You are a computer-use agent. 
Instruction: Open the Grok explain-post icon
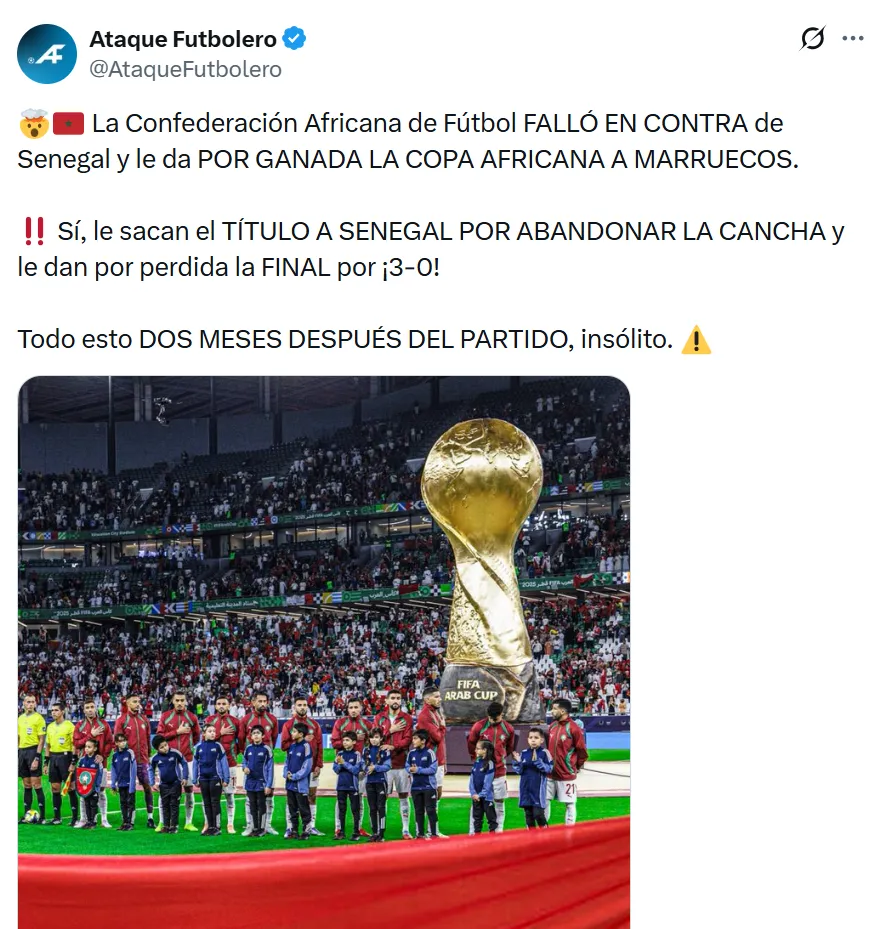point(812,39)
